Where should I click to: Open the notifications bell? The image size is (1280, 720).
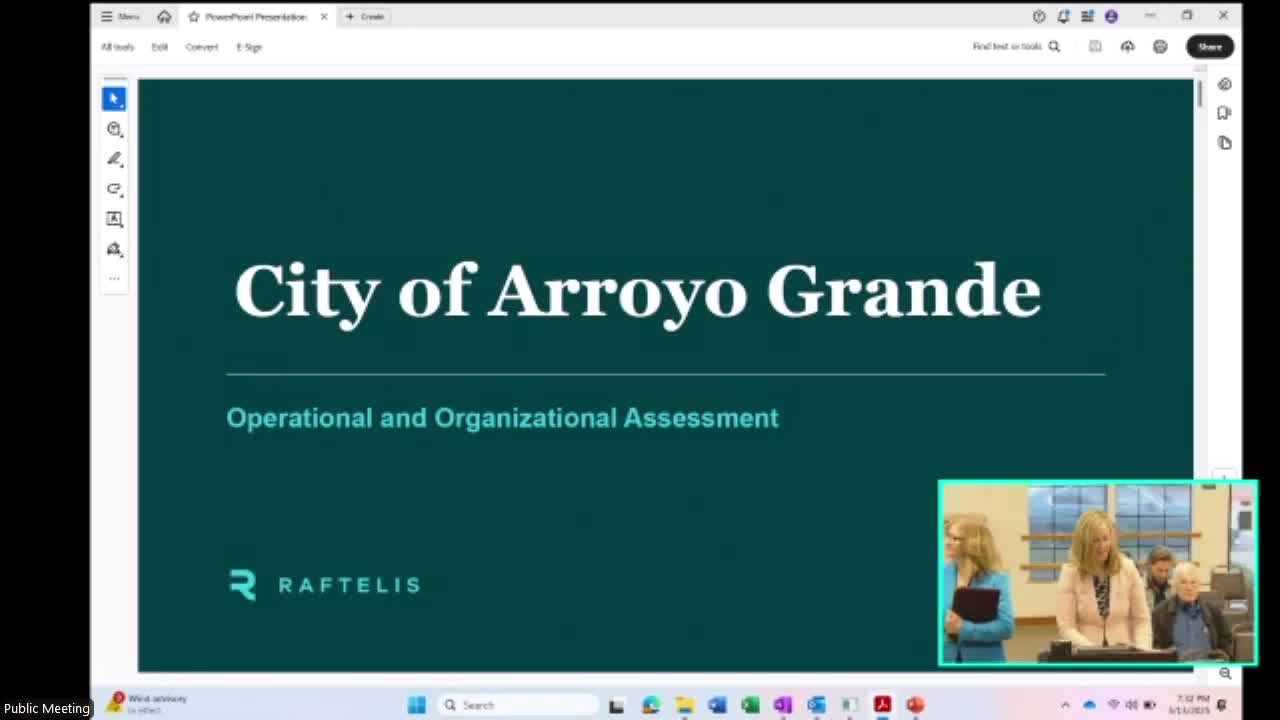pyautogui.click(x=1063, y=16)
